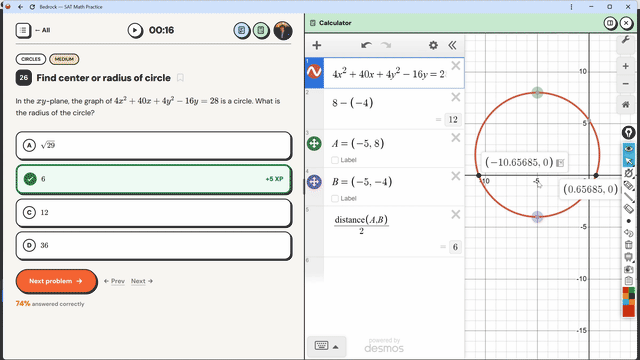Viewport: 640px width, 360px height.
Task: Select the highlighter annotation tool
Action: point(629,185)
